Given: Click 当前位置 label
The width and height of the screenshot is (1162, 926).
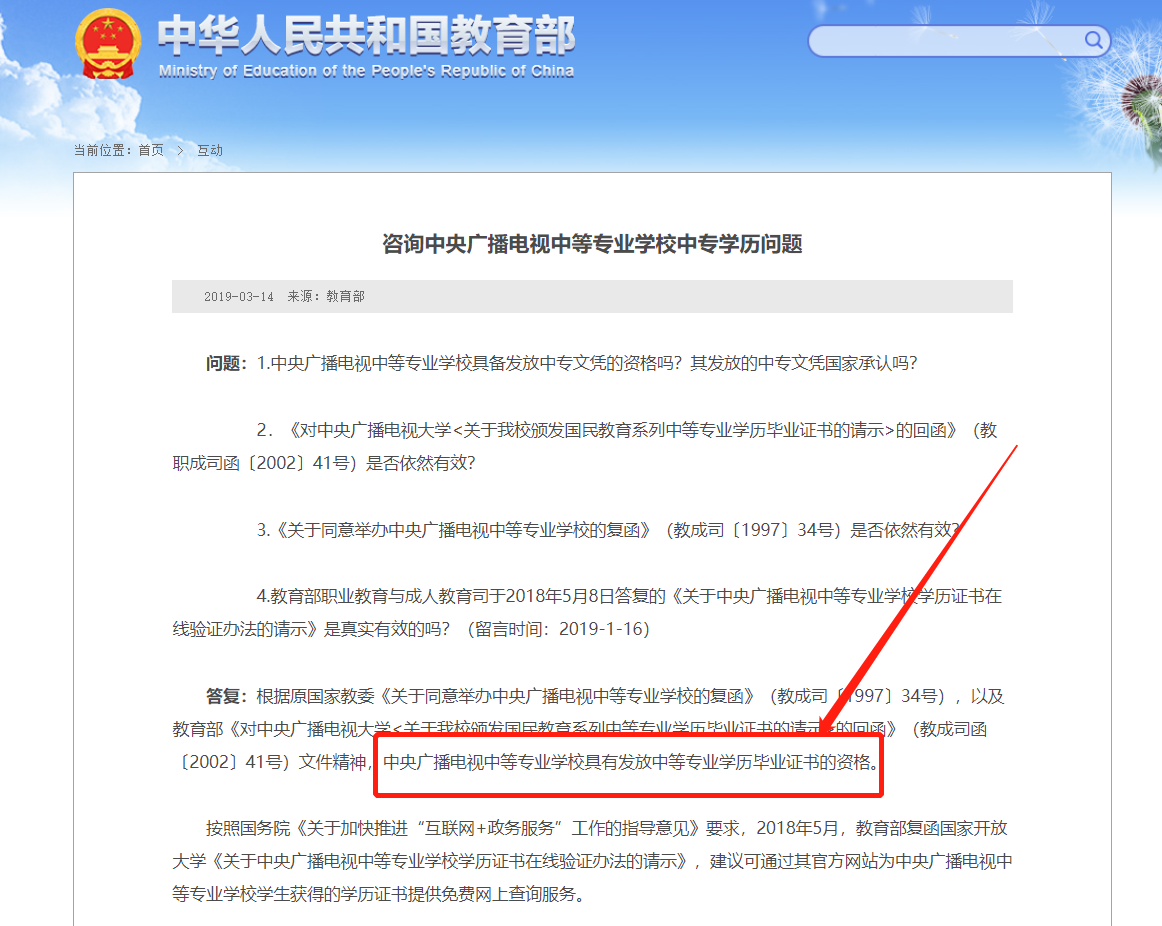Looking at the screenshot, I should (102, 150).
